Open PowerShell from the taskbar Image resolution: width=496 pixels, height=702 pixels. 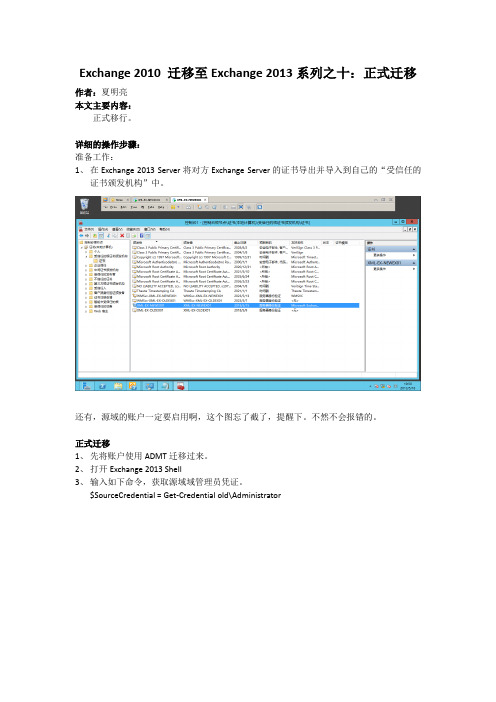[103, 385]
